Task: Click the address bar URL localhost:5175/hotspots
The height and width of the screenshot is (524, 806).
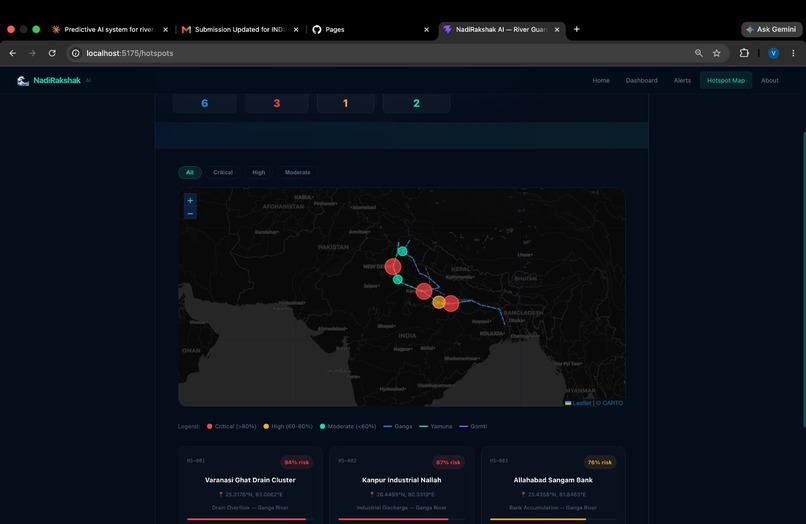Action: [130, 53]
